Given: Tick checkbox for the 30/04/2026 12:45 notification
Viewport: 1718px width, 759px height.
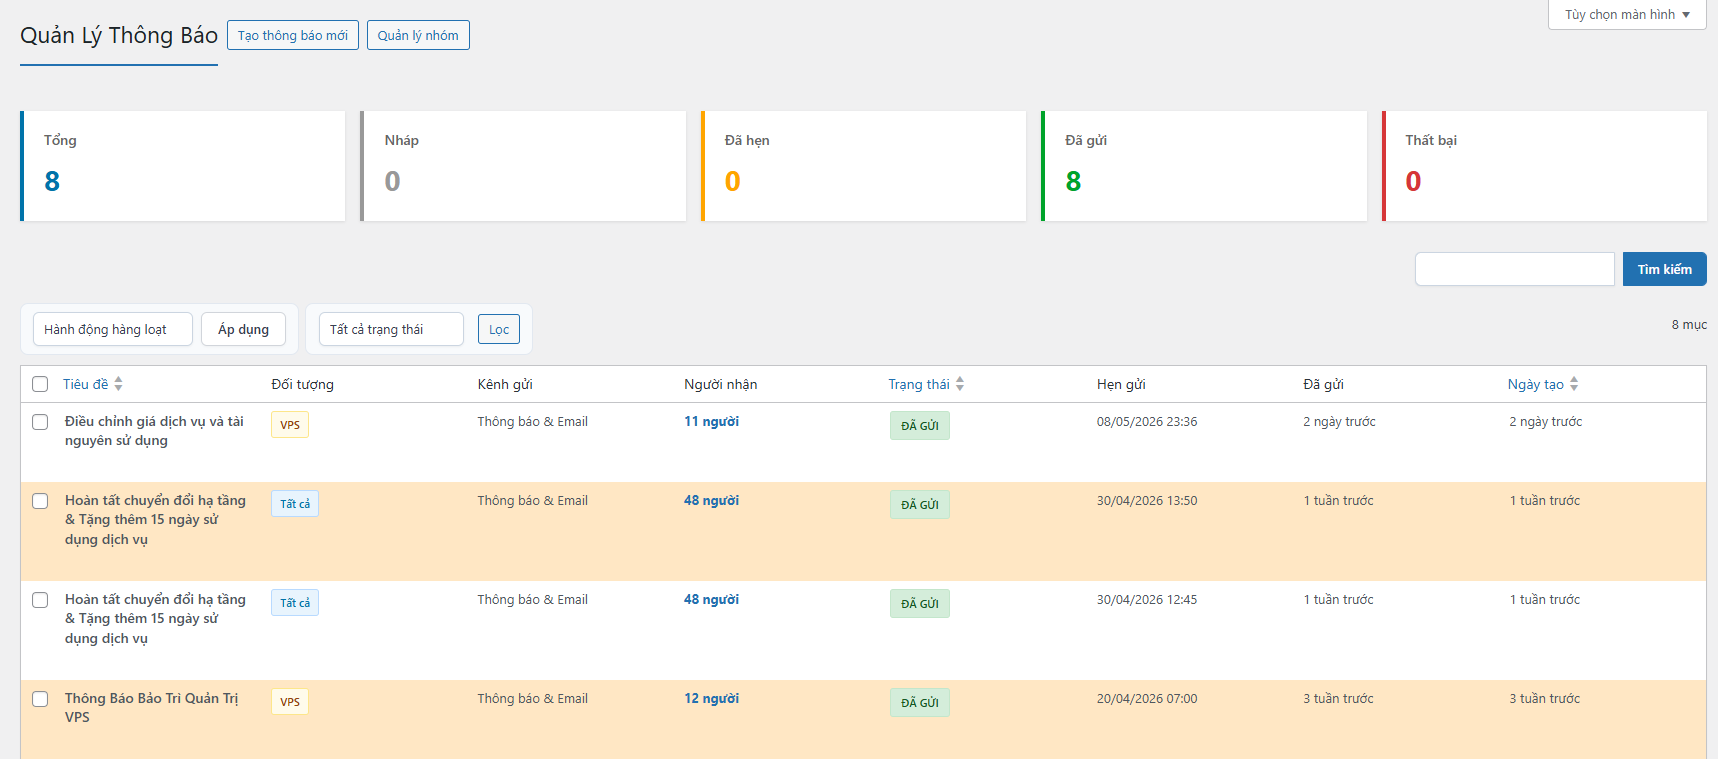Looking at the screenshot, I should point(40,600).
